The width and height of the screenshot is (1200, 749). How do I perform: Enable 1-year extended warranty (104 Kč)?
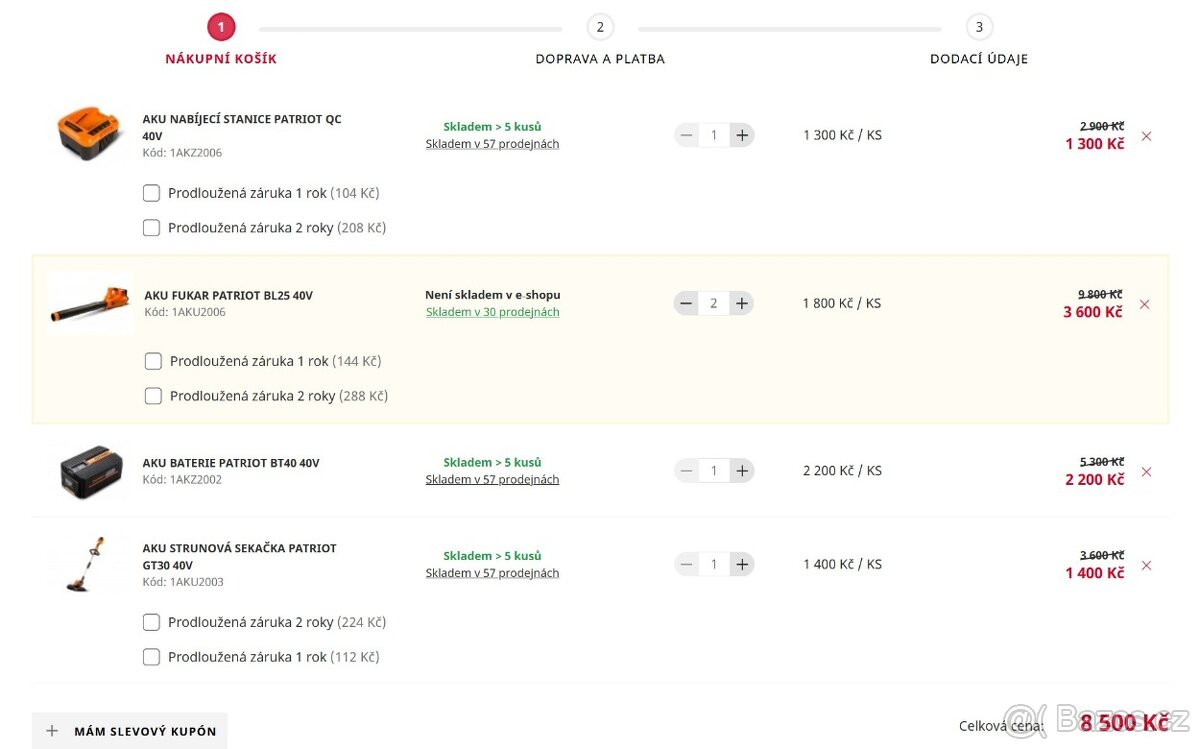coord(152,193)
